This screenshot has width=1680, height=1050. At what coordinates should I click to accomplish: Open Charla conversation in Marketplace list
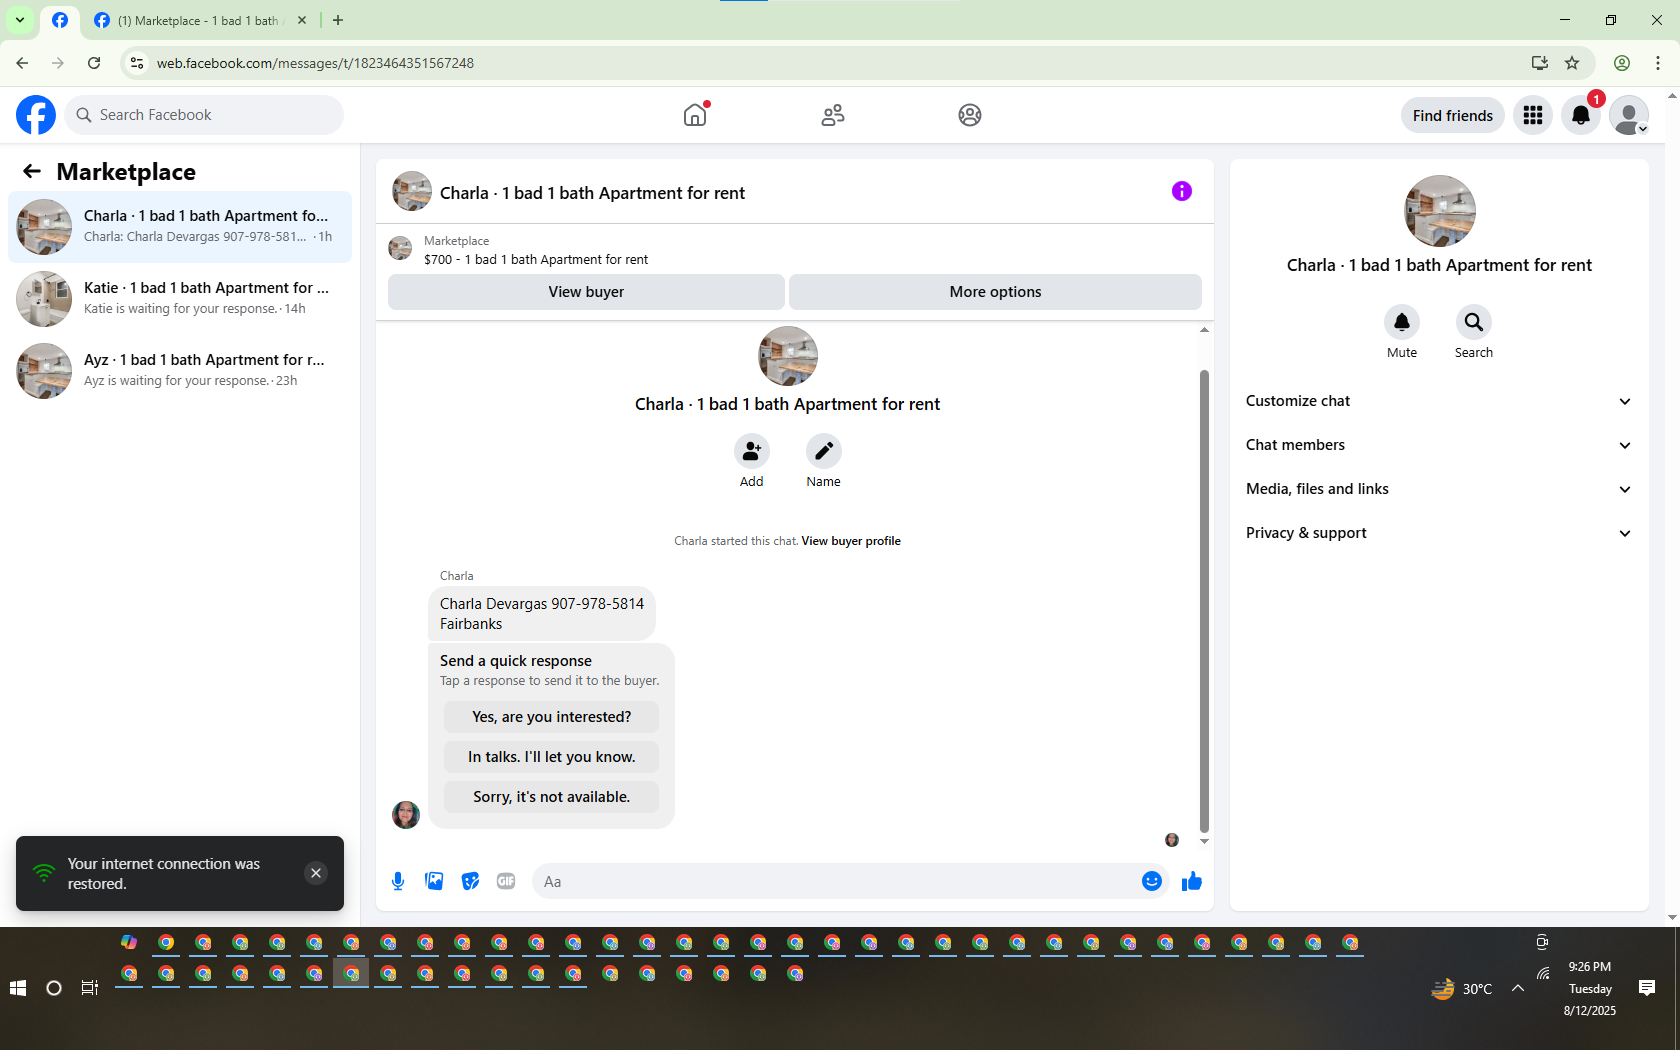coord(180,227)
